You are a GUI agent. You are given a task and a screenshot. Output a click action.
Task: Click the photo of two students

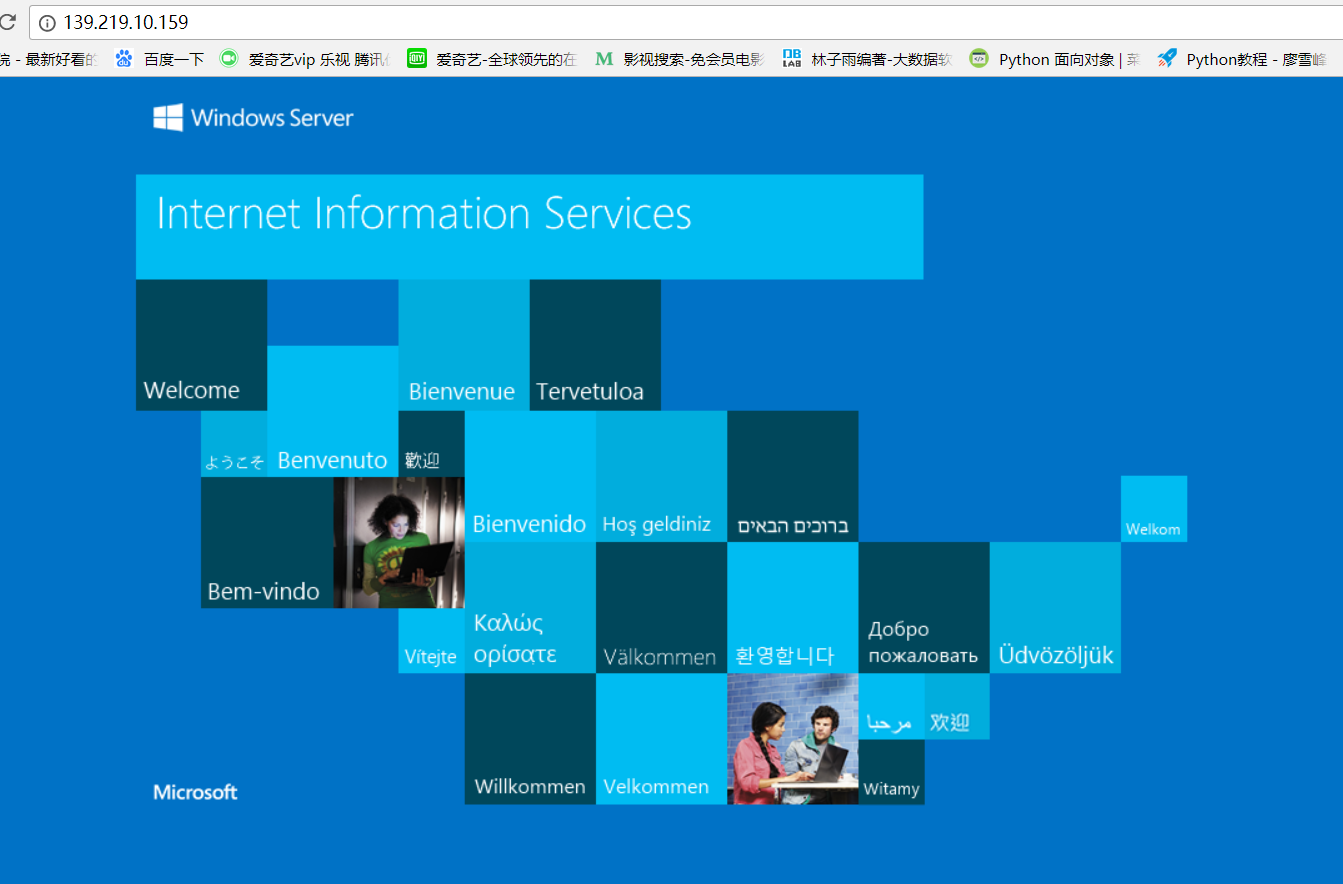792,738
